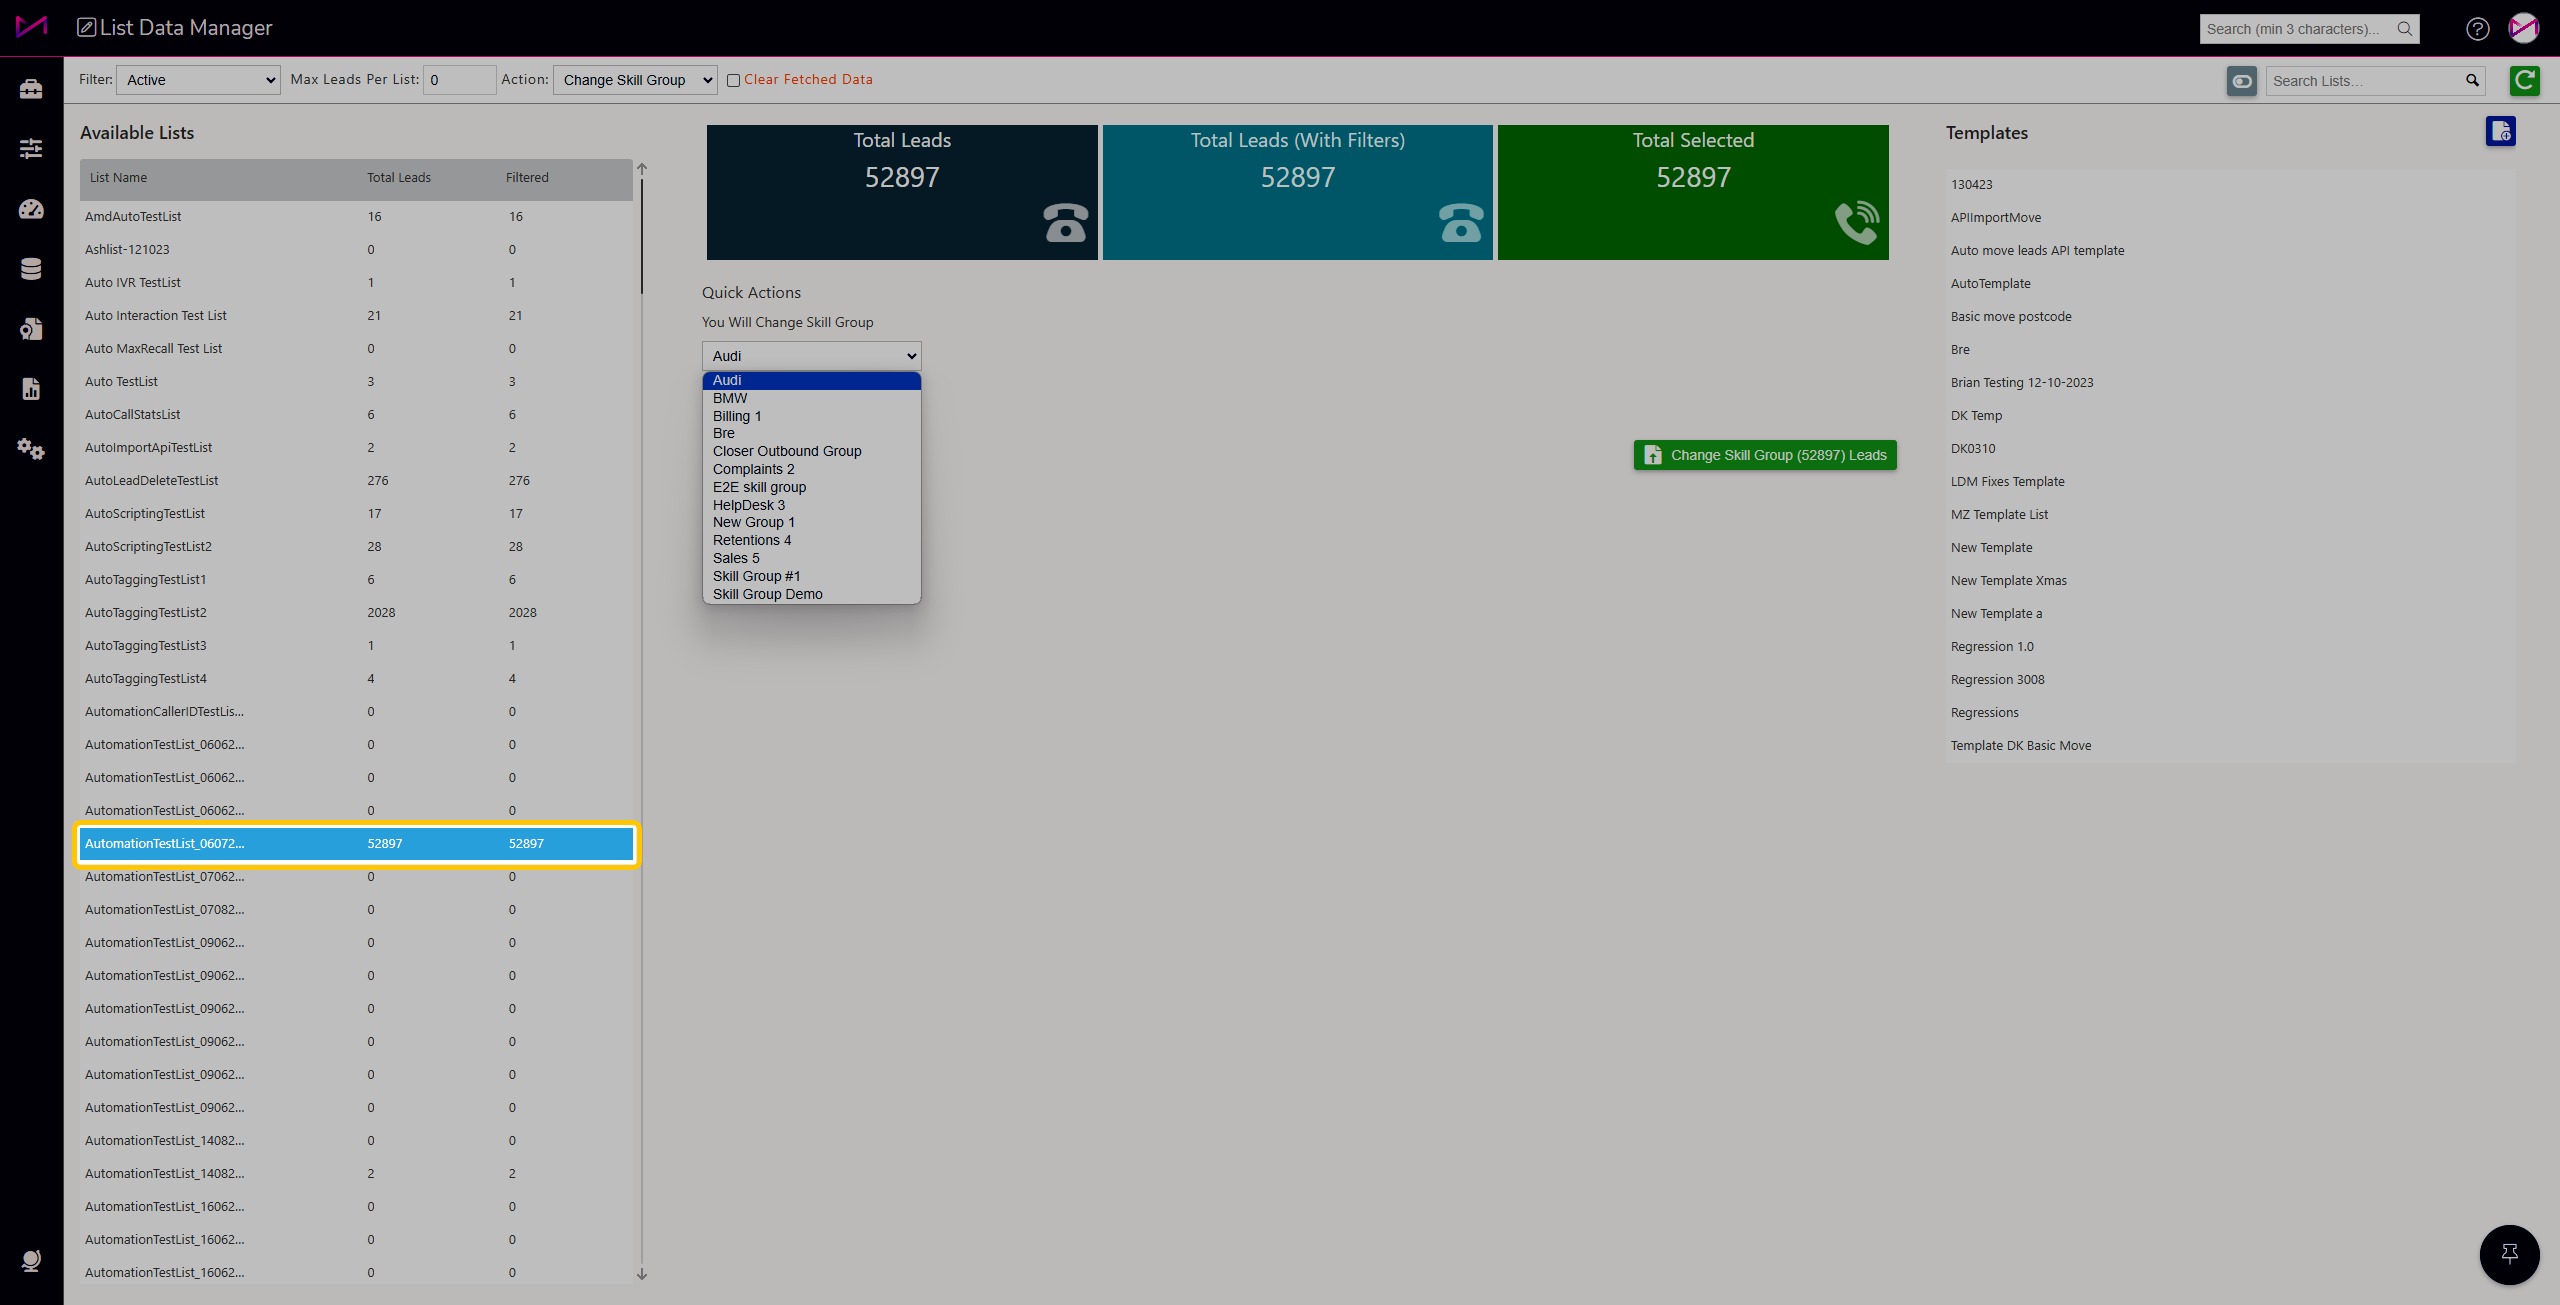
Task: Click the pin button at bottom right
Action: (x=2509, y=1254)
